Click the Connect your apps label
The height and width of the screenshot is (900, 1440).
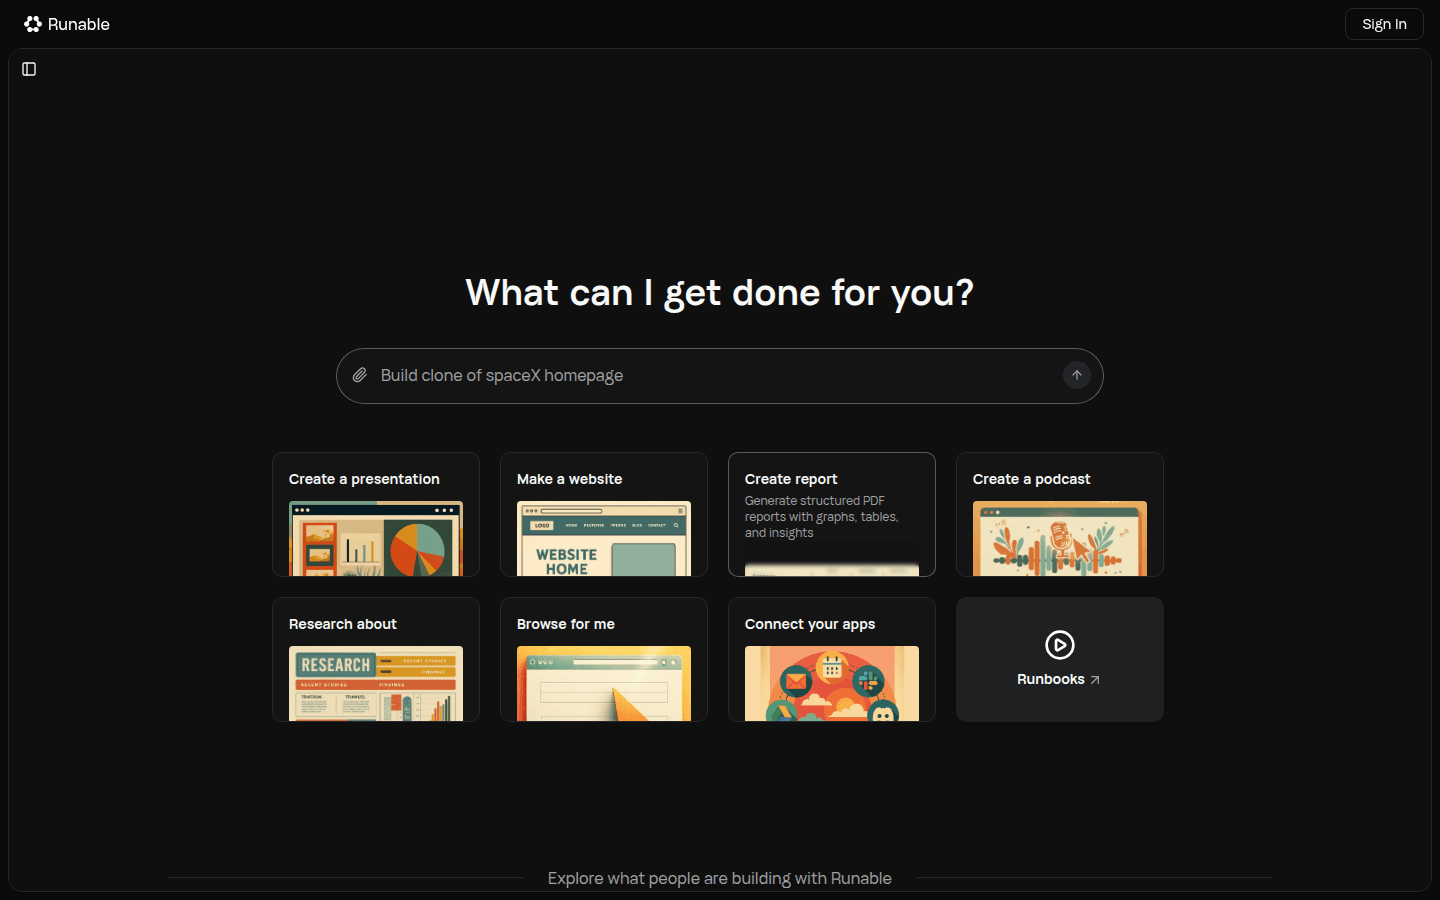810,624
